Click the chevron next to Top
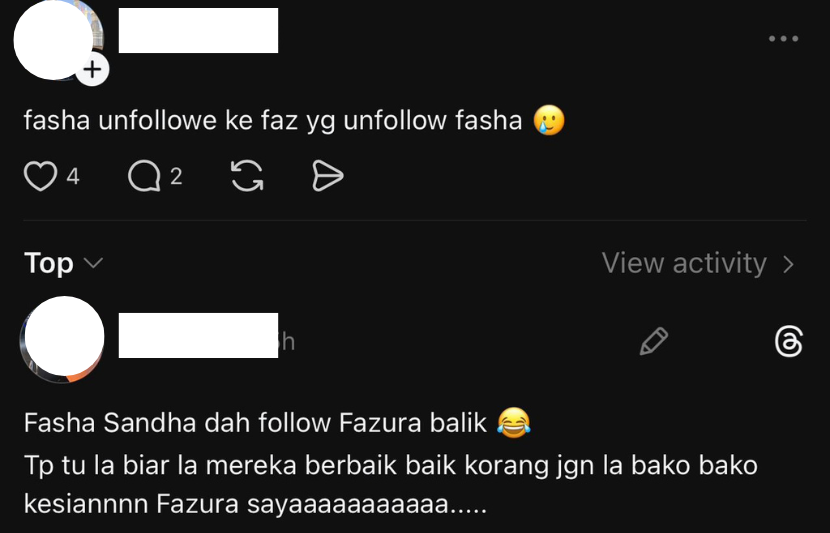This screenshot has width=830, height=533. [x=94, y=263]
